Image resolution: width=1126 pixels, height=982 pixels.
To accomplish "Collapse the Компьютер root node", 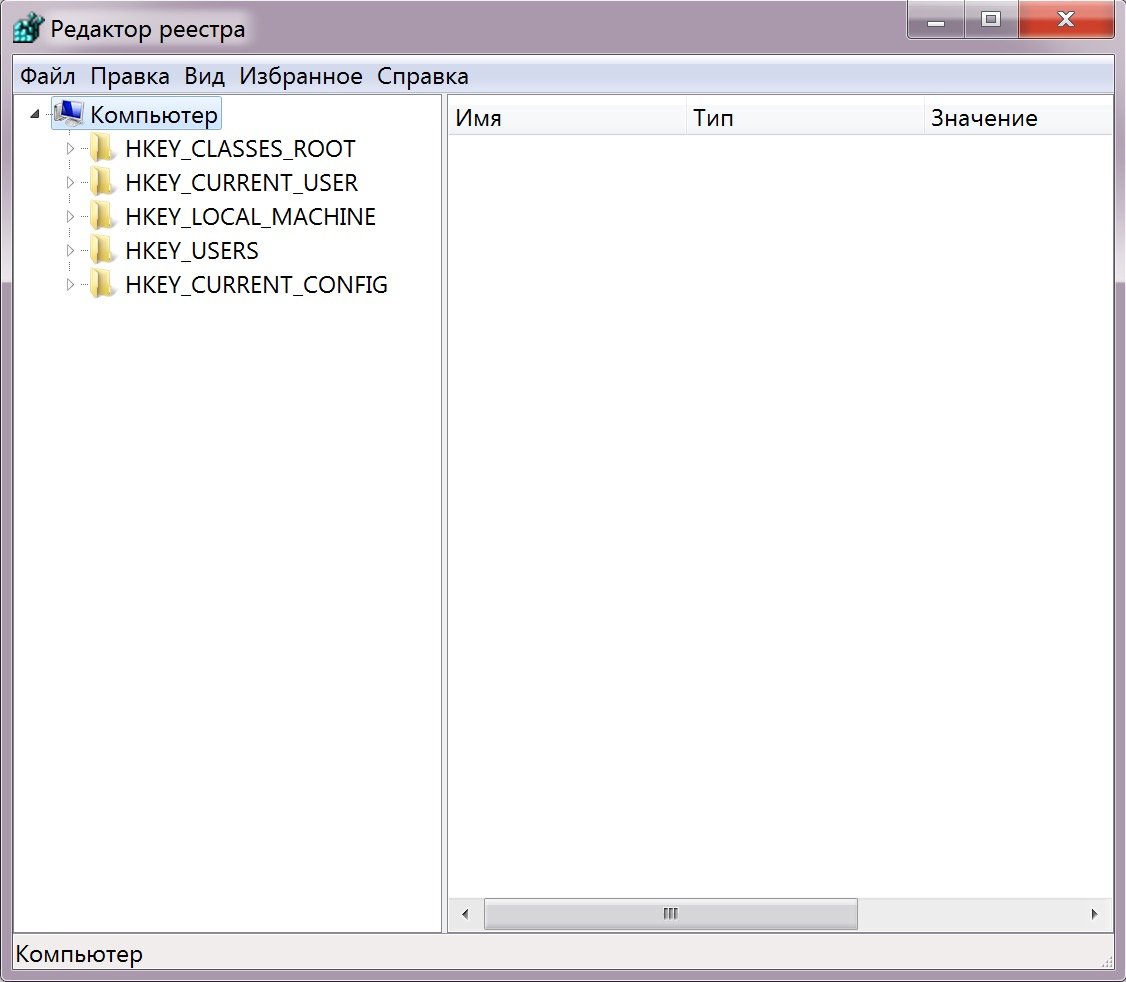I will tap(34, 114).
